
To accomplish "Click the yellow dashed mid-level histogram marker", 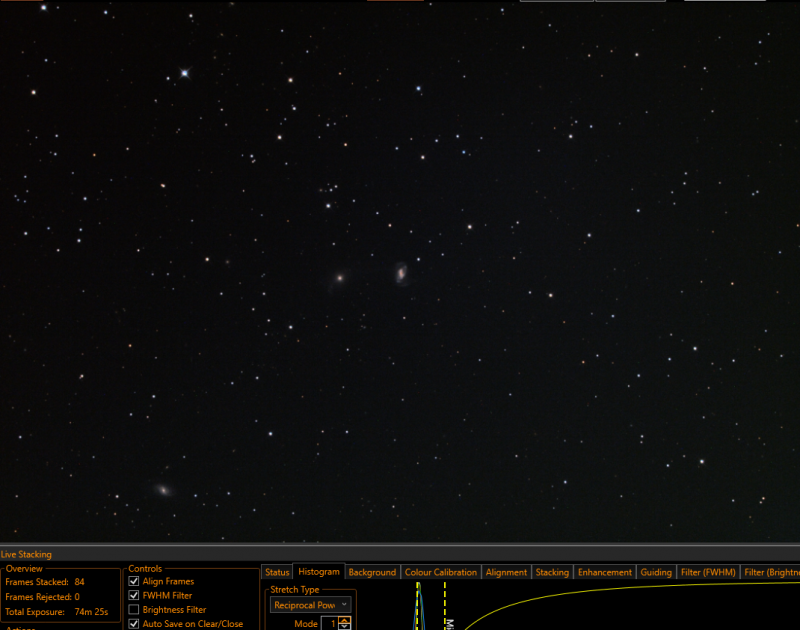I will click(x=445, y=606).
